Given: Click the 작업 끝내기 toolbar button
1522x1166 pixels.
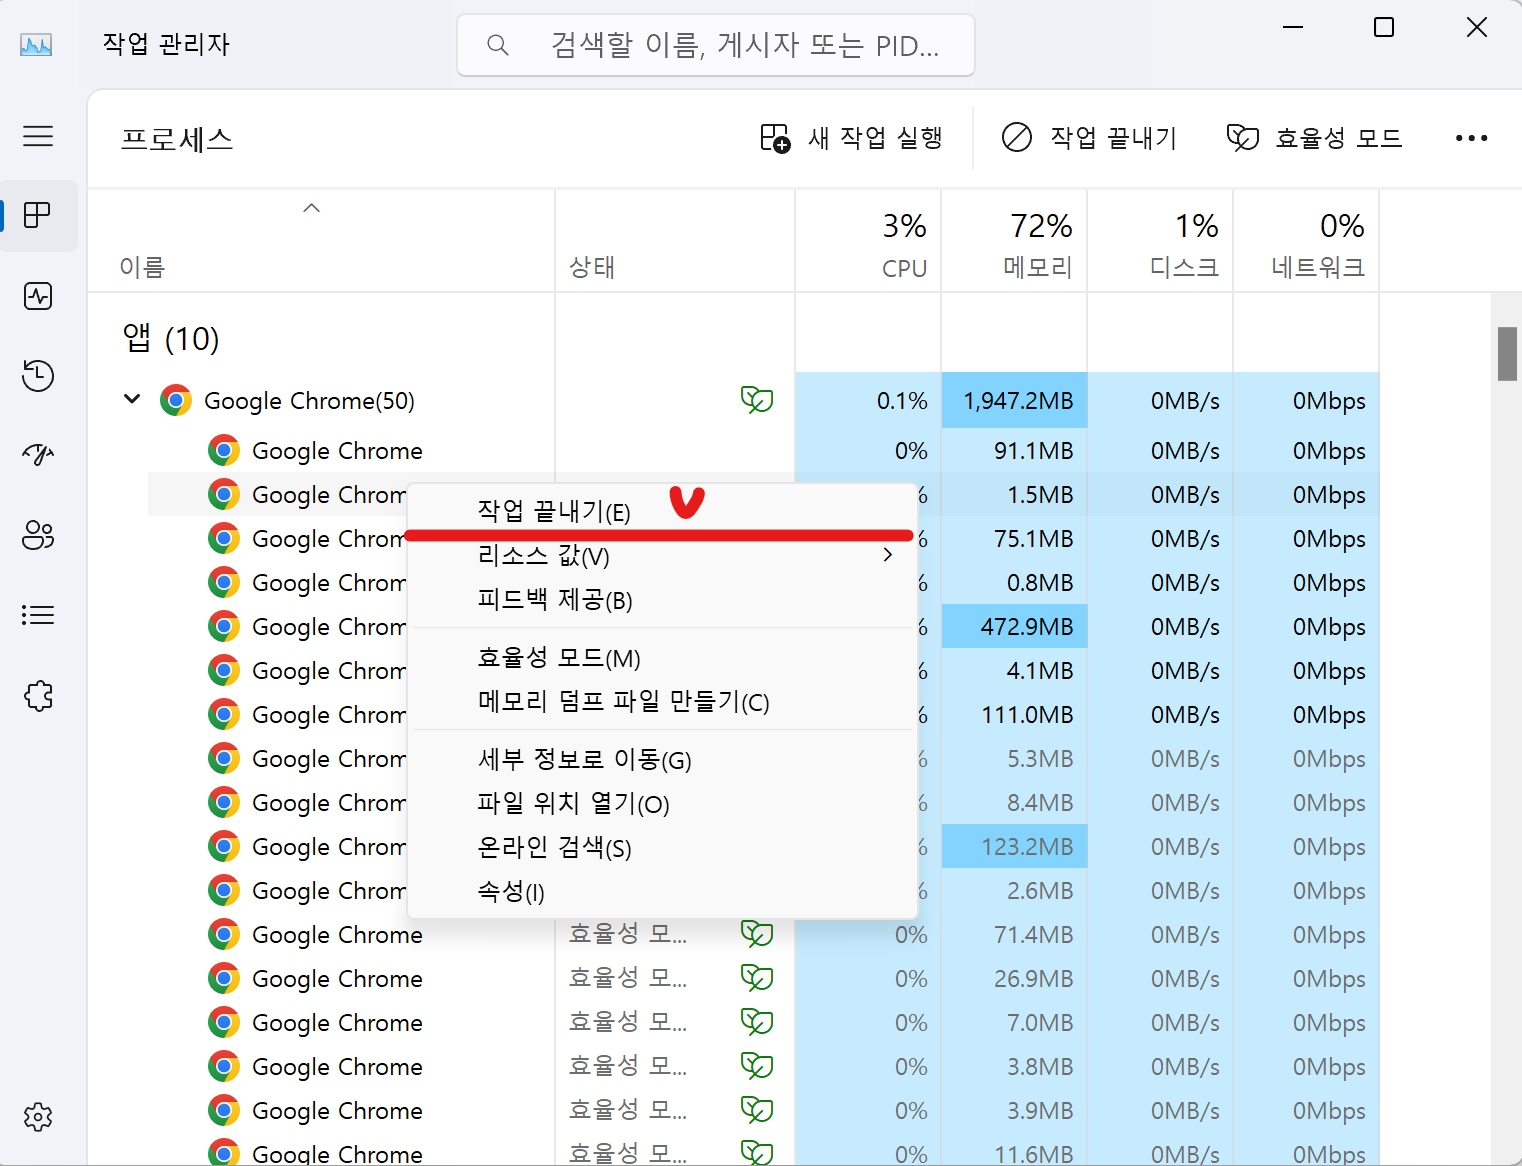Looking at the screenshot, I should coord(1089,138).
